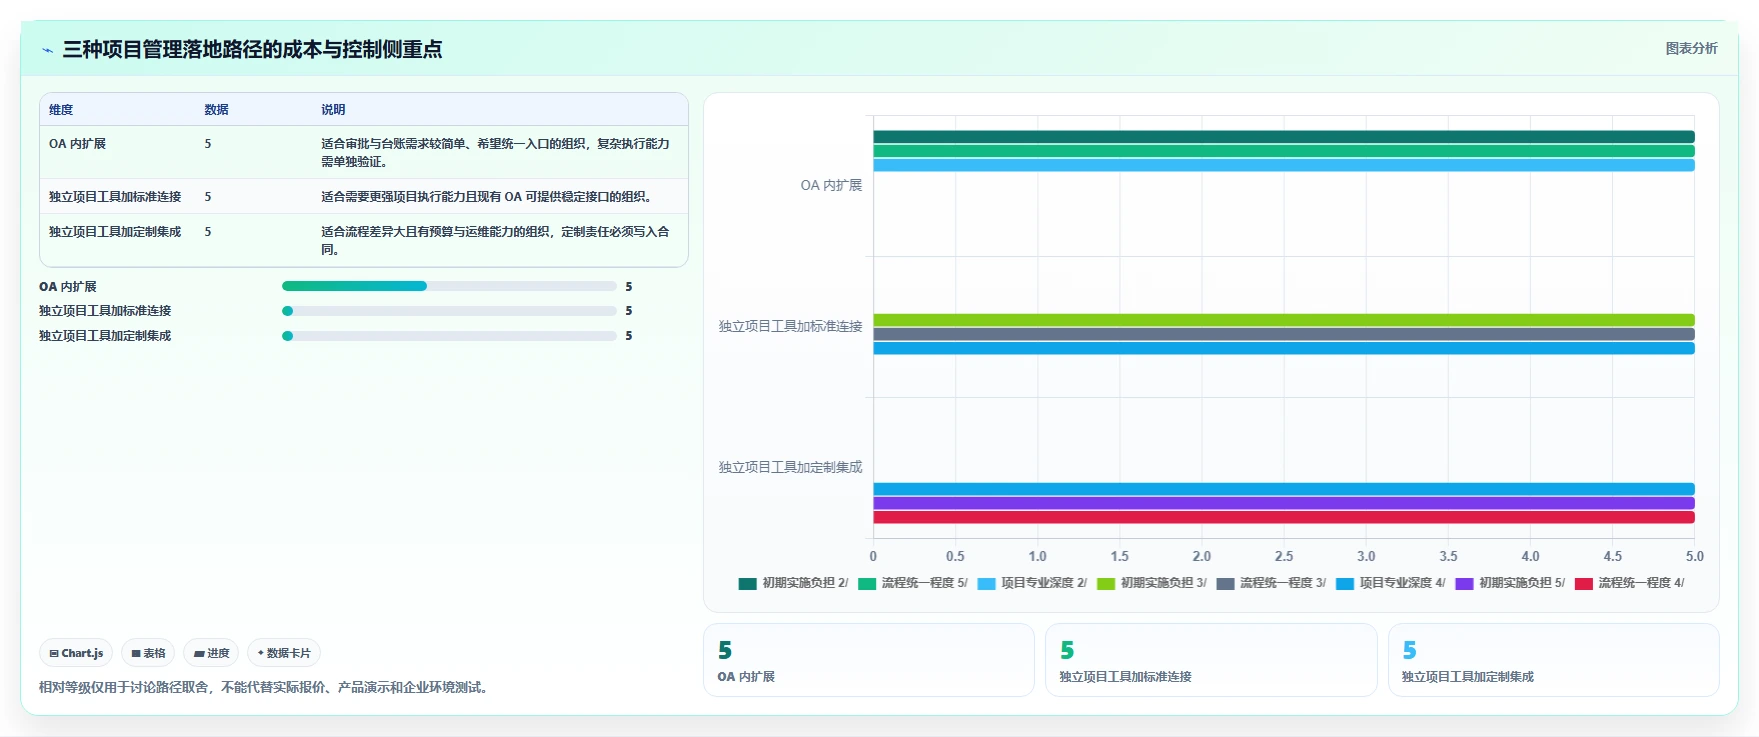Click the green bar in the OA 内扩展 chart group
1759x737 pixels.
point(1284,151)
